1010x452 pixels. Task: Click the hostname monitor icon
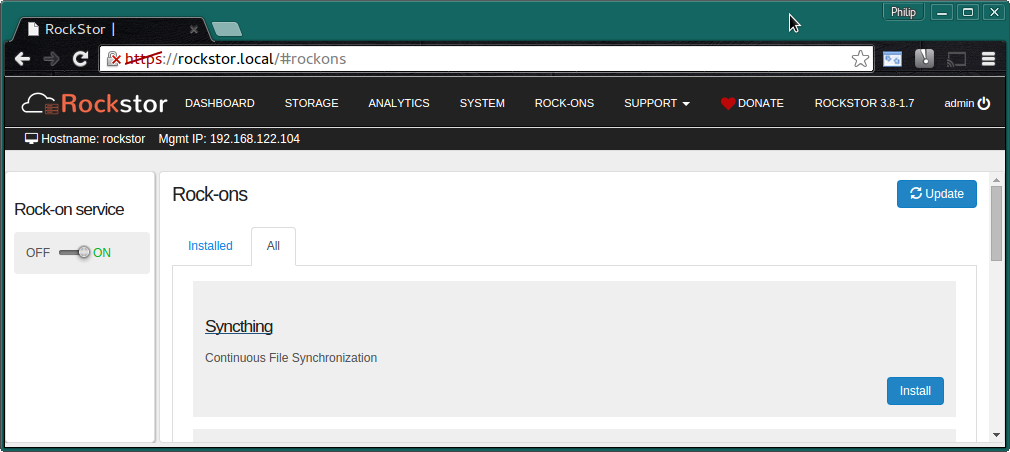click(x=32, y=138)
